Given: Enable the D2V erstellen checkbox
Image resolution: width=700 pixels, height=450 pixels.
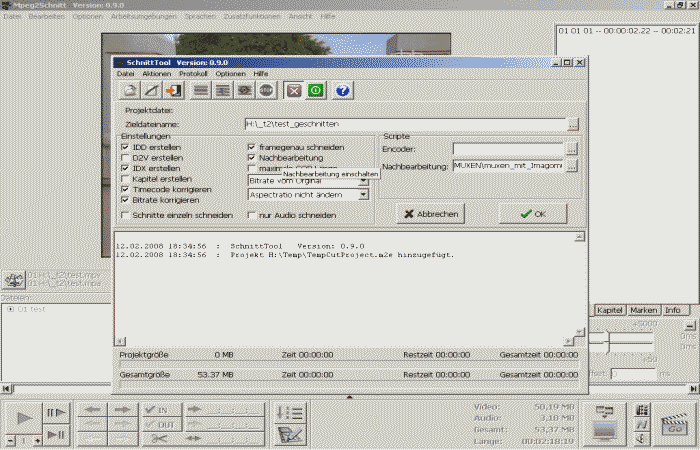Looking at the screenshot, I should click(126, 157).
